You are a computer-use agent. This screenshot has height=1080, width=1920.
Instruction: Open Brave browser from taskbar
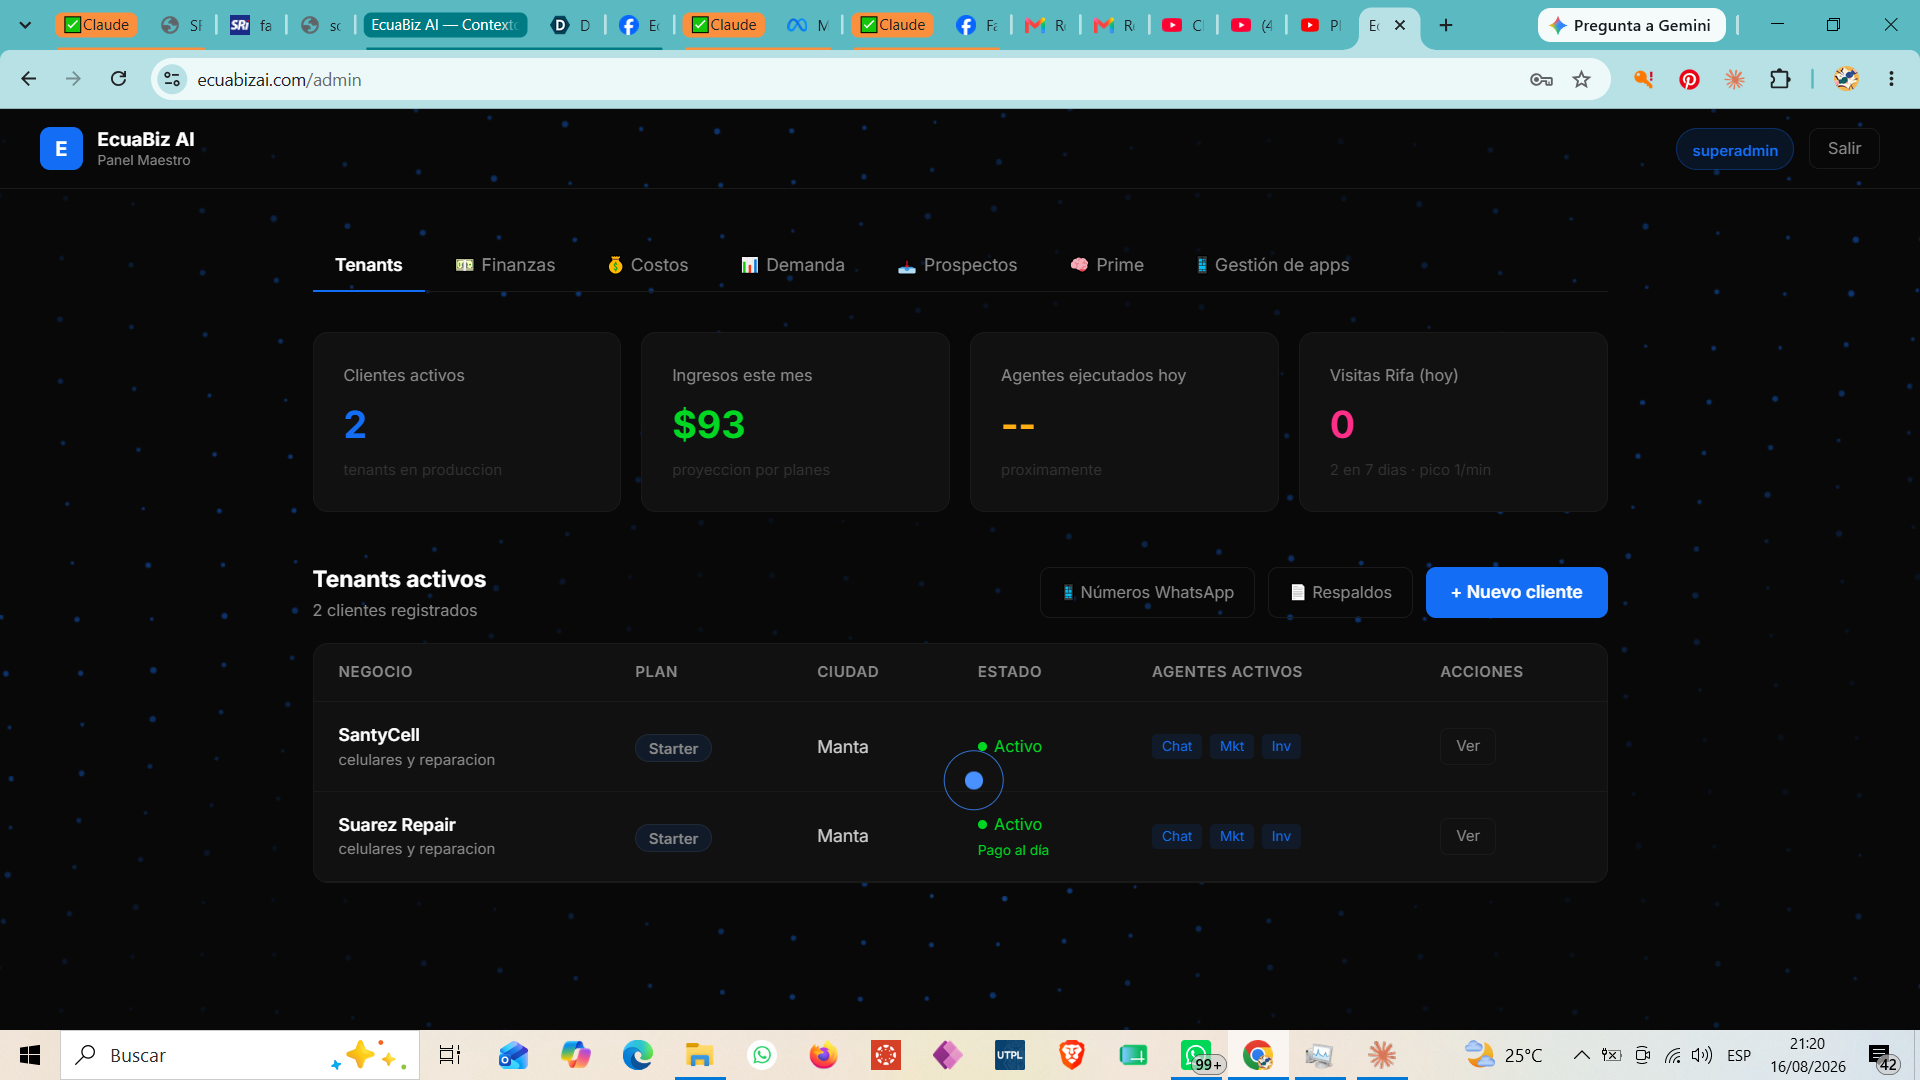point(1071,1055)
